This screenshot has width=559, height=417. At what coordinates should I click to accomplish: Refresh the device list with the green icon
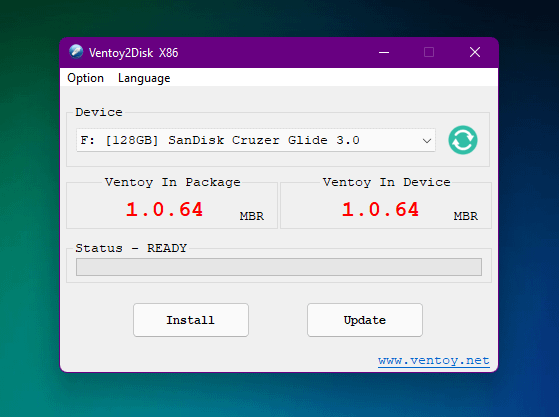463,140
